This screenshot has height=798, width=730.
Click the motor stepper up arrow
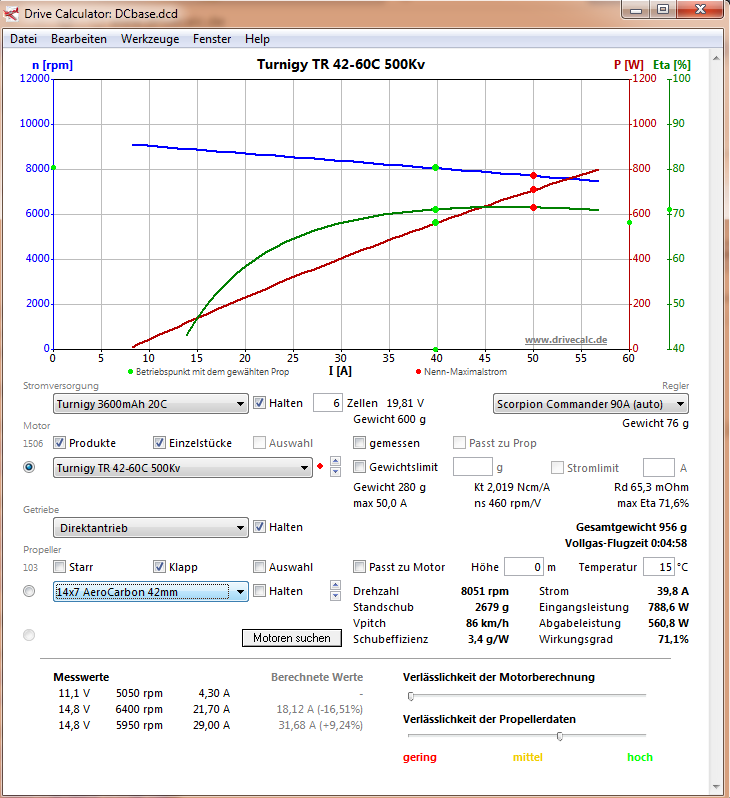pos(335,462)
